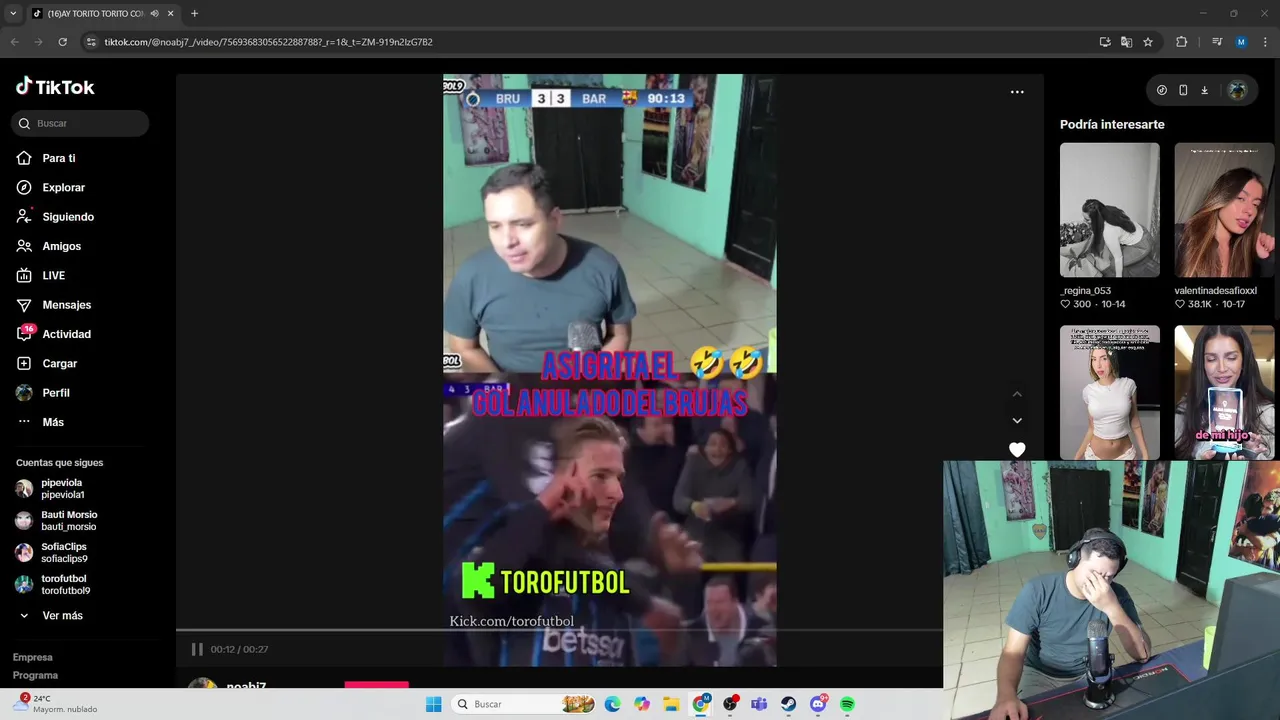Screen dimensions: 1280x720
Task: Open File Explorer from taskbar
Action: click(671, 704)
